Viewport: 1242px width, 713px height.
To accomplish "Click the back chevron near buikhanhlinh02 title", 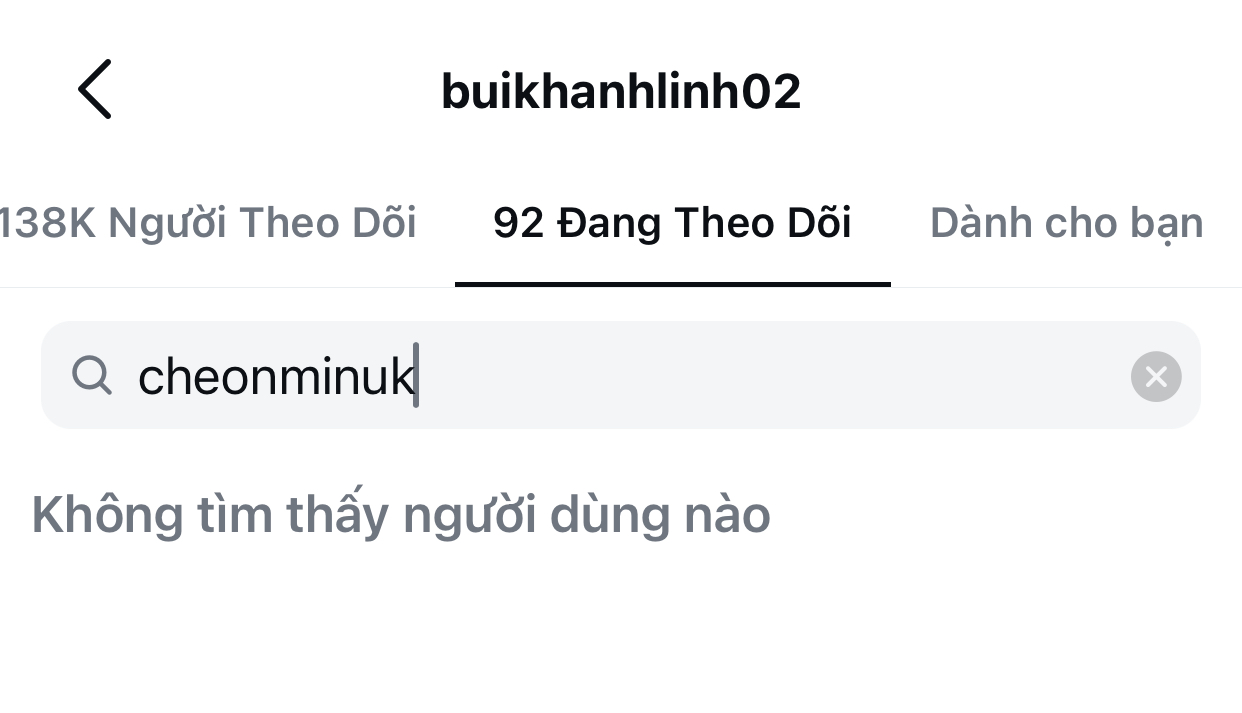I will pos(94,89).
